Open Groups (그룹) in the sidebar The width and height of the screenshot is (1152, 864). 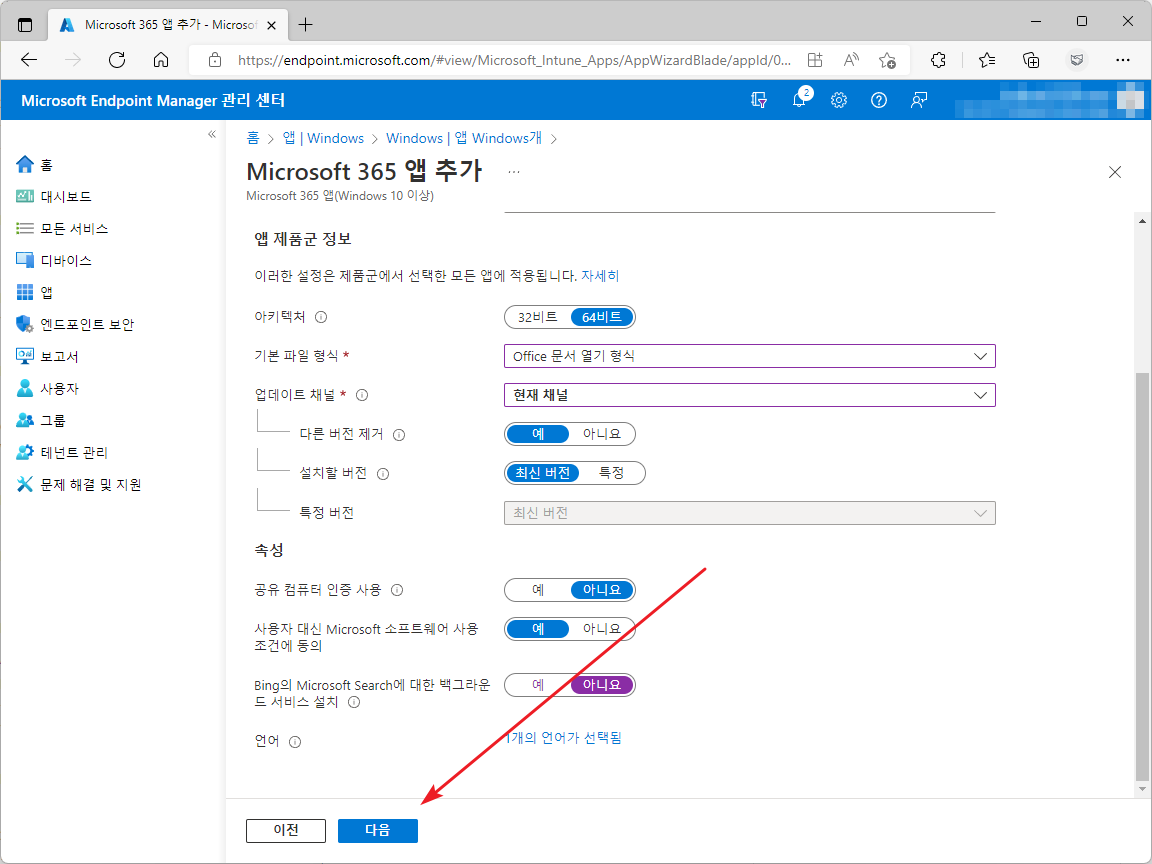40,420
